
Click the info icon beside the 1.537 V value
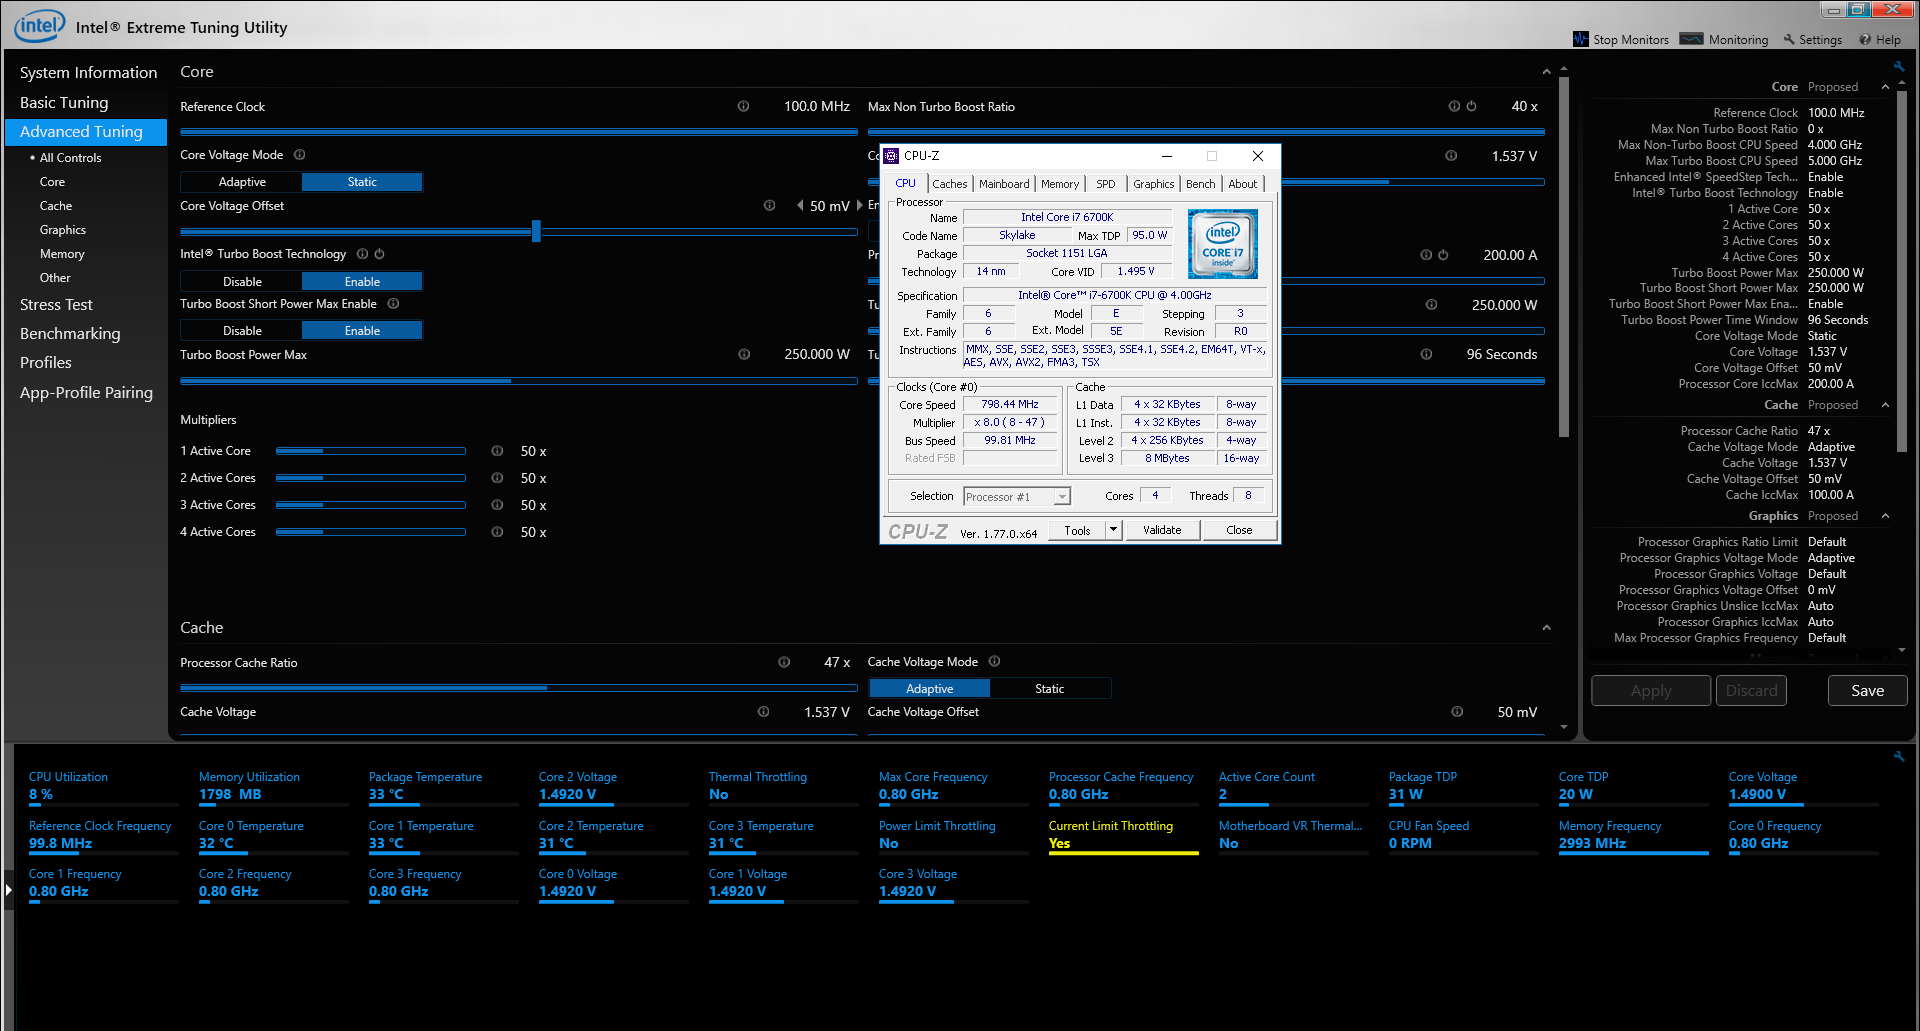tap(1451, 155)
